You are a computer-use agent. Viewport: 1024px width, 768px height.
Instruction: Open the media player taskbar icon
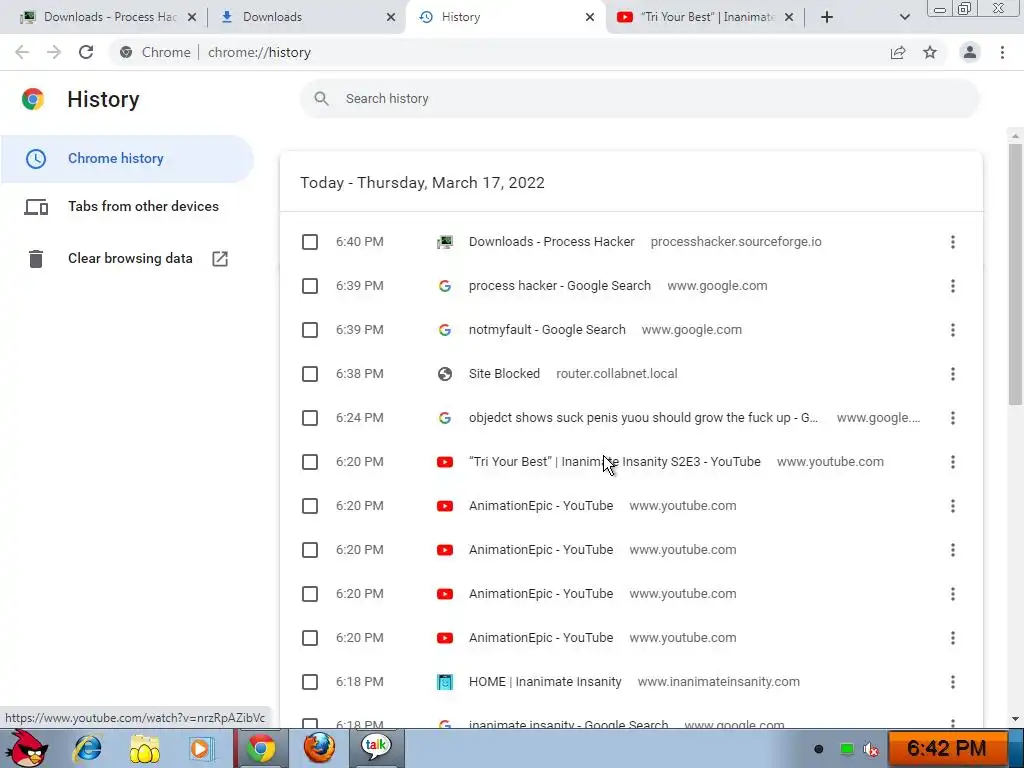[x=200, y=748]
